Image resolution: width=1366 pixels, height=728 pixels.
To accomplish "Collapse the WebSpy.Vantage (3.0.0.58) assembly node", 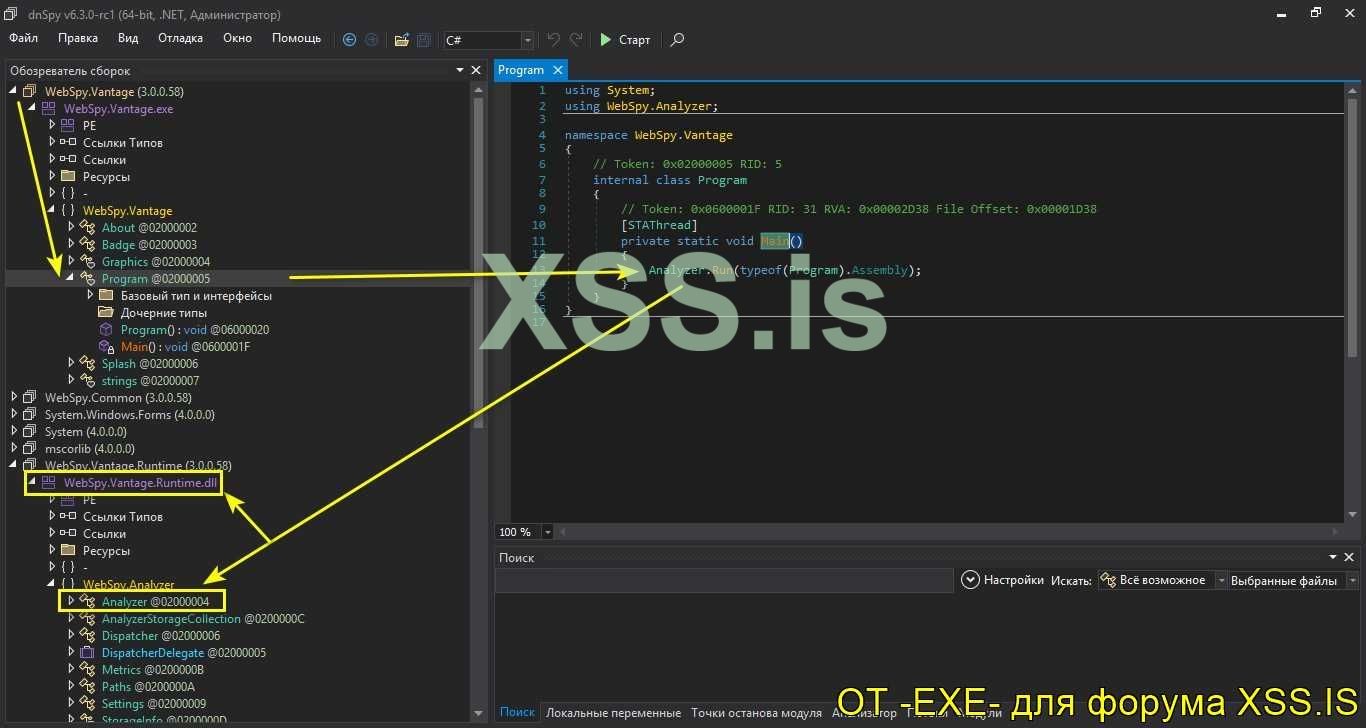I will (13, 92).
